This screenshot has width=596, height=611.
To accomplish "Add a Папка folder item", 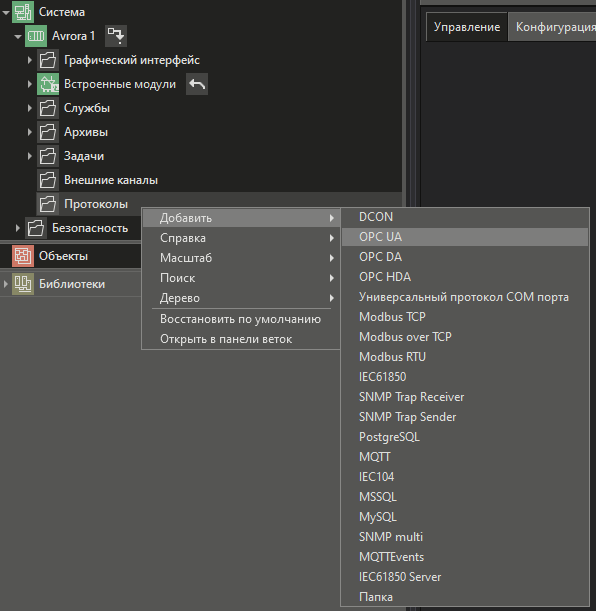I will point(465,597).
